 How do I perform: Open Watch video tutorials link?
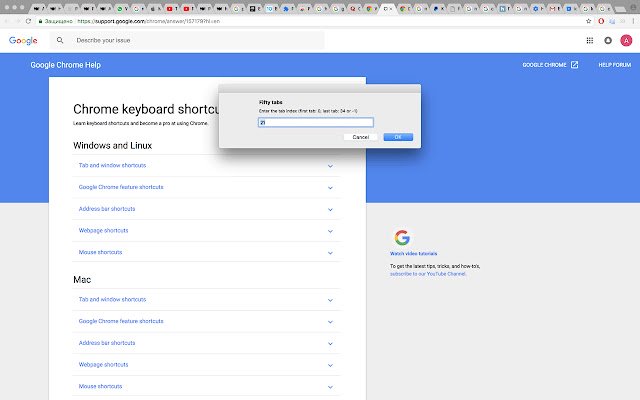pos(413,253)
